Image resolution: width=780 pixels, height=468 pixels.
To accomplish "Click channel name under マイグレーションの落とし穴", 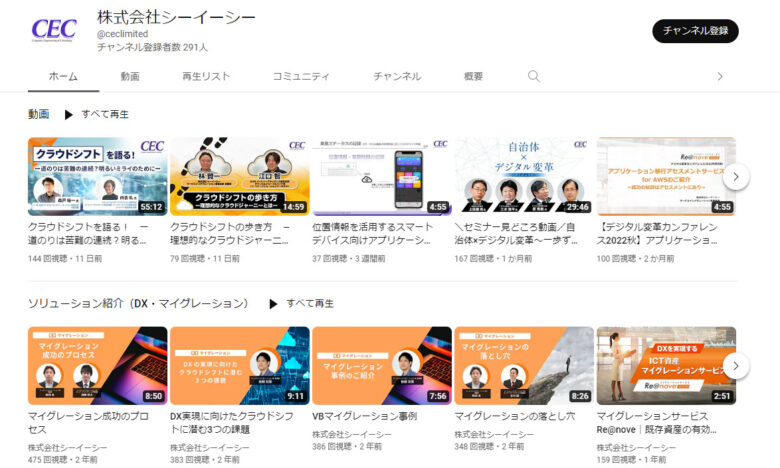I will (x=494, y=435).
